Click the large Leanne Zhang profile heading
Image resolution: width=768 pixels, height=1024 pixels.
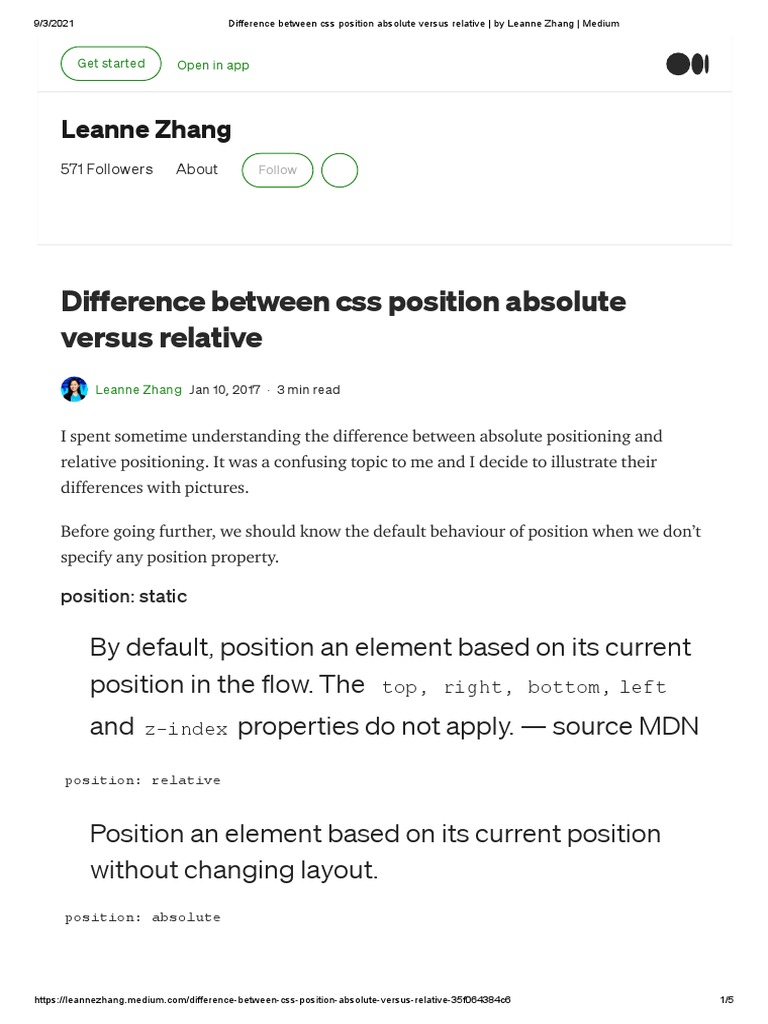coord(146,129)
